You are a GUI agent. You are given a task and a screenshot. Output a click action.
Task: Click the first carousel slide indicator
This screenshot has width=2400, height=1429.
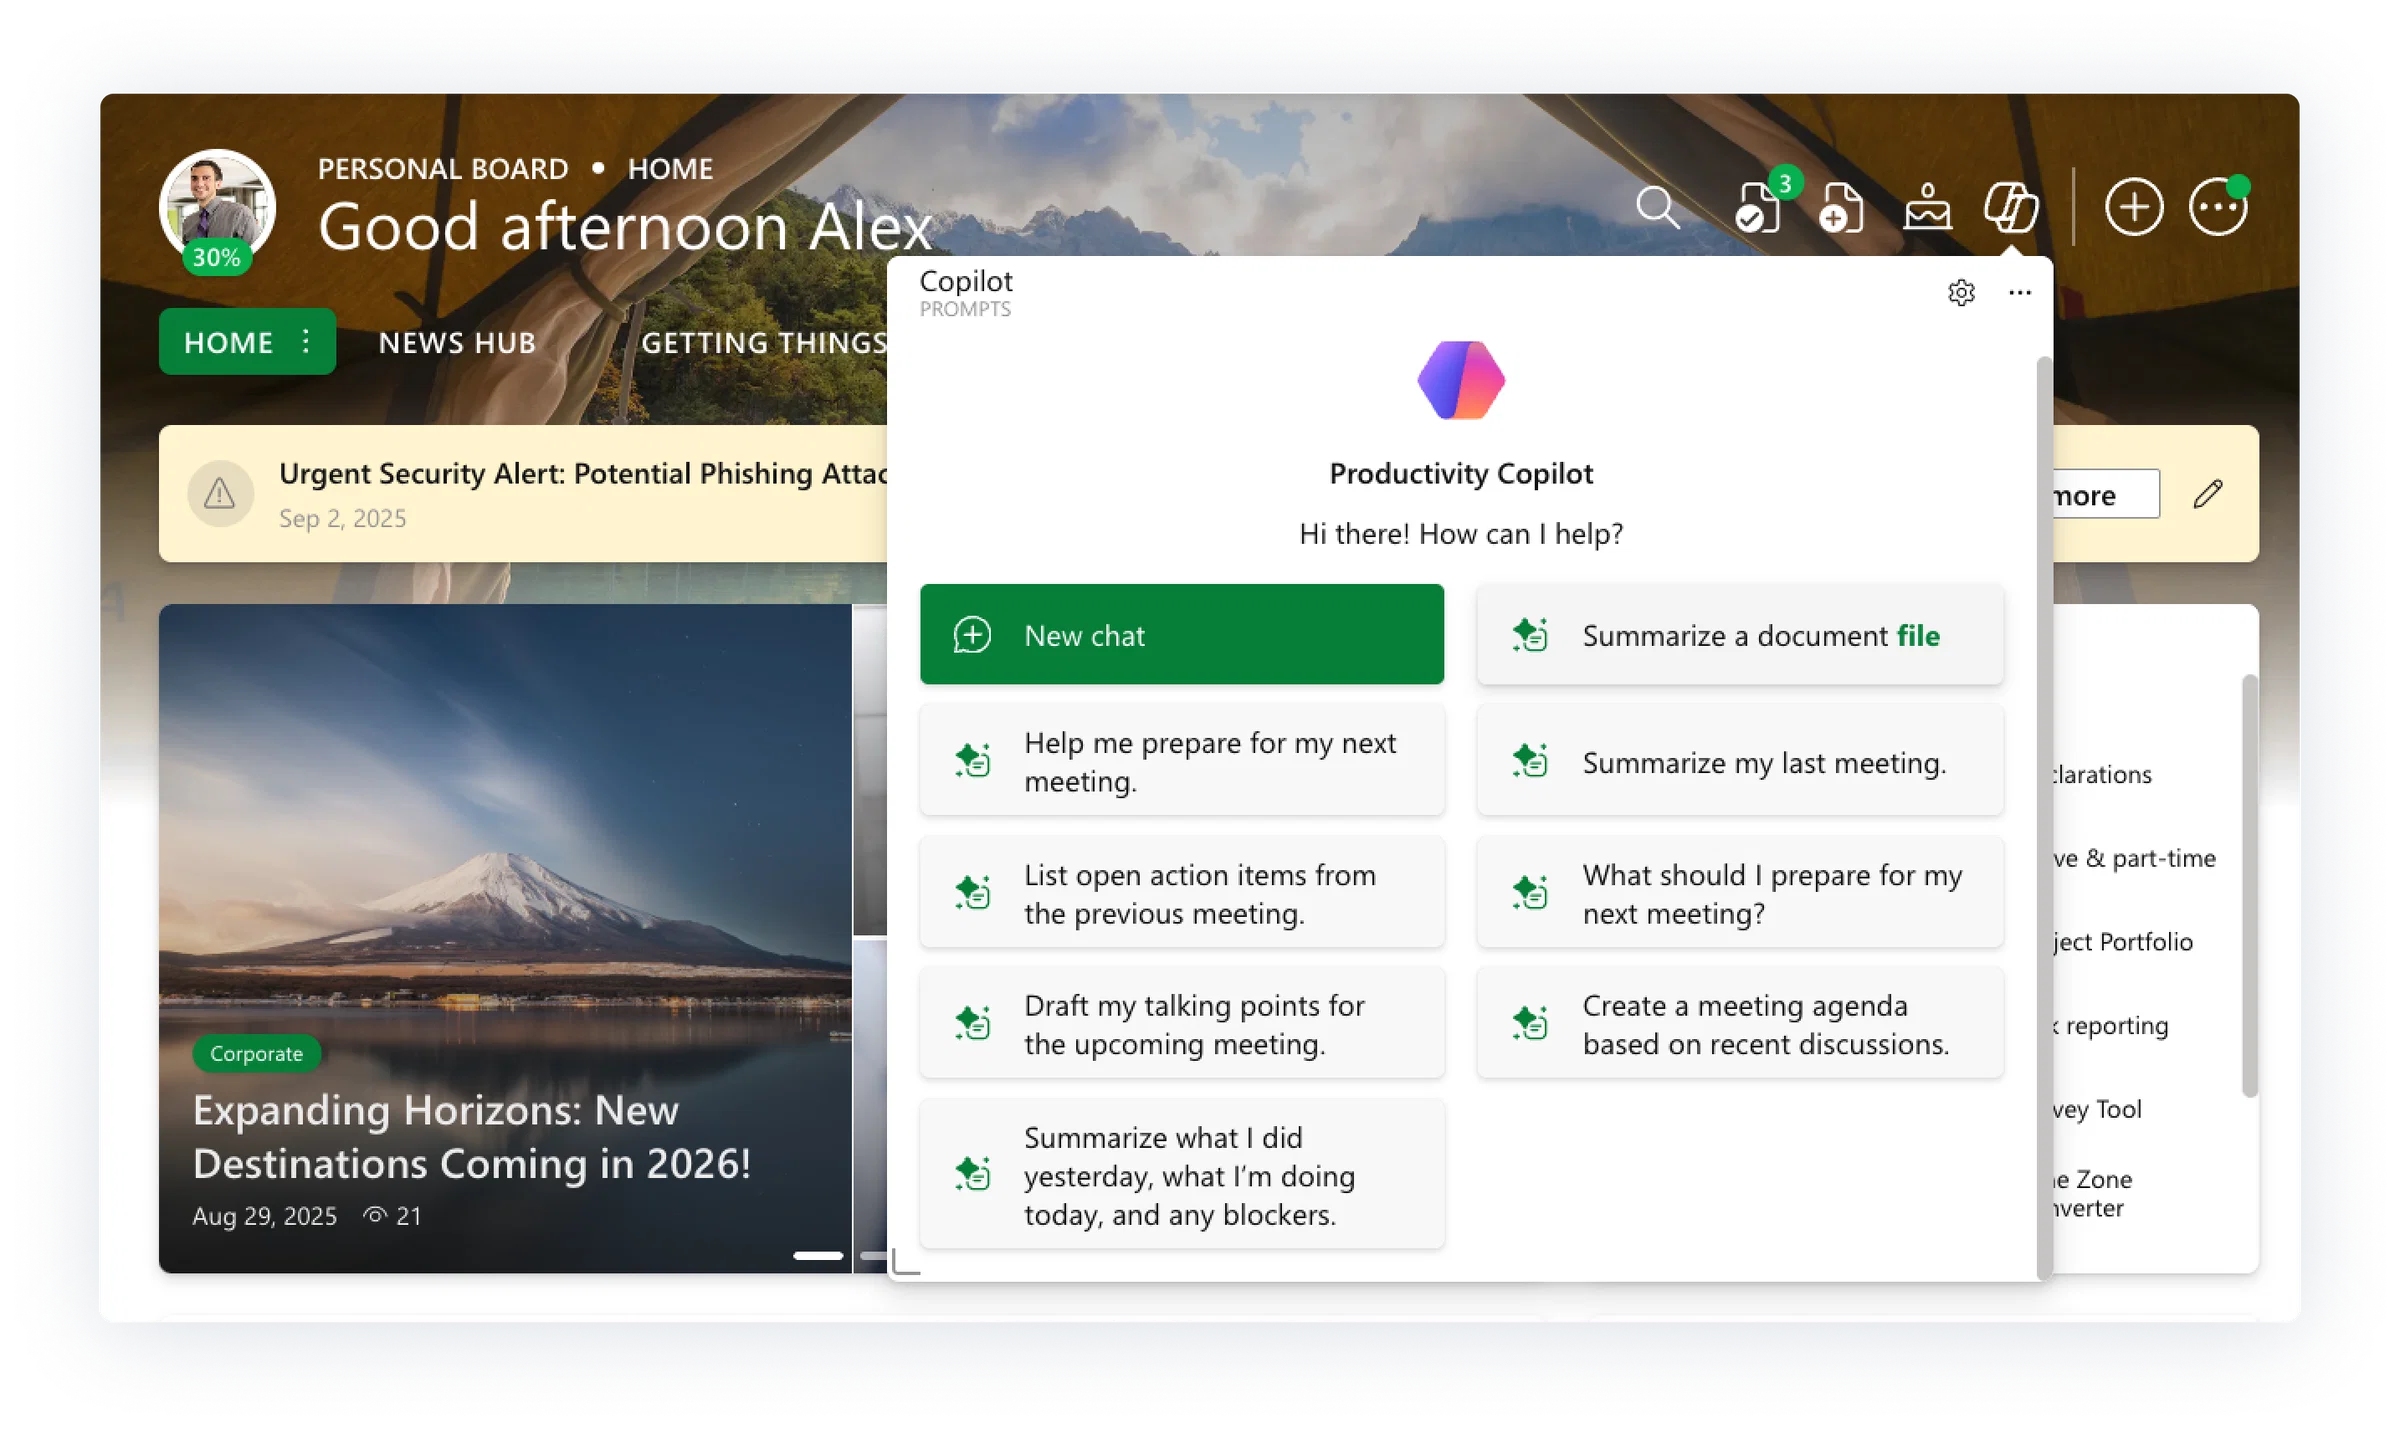(x=817, y=1255)
